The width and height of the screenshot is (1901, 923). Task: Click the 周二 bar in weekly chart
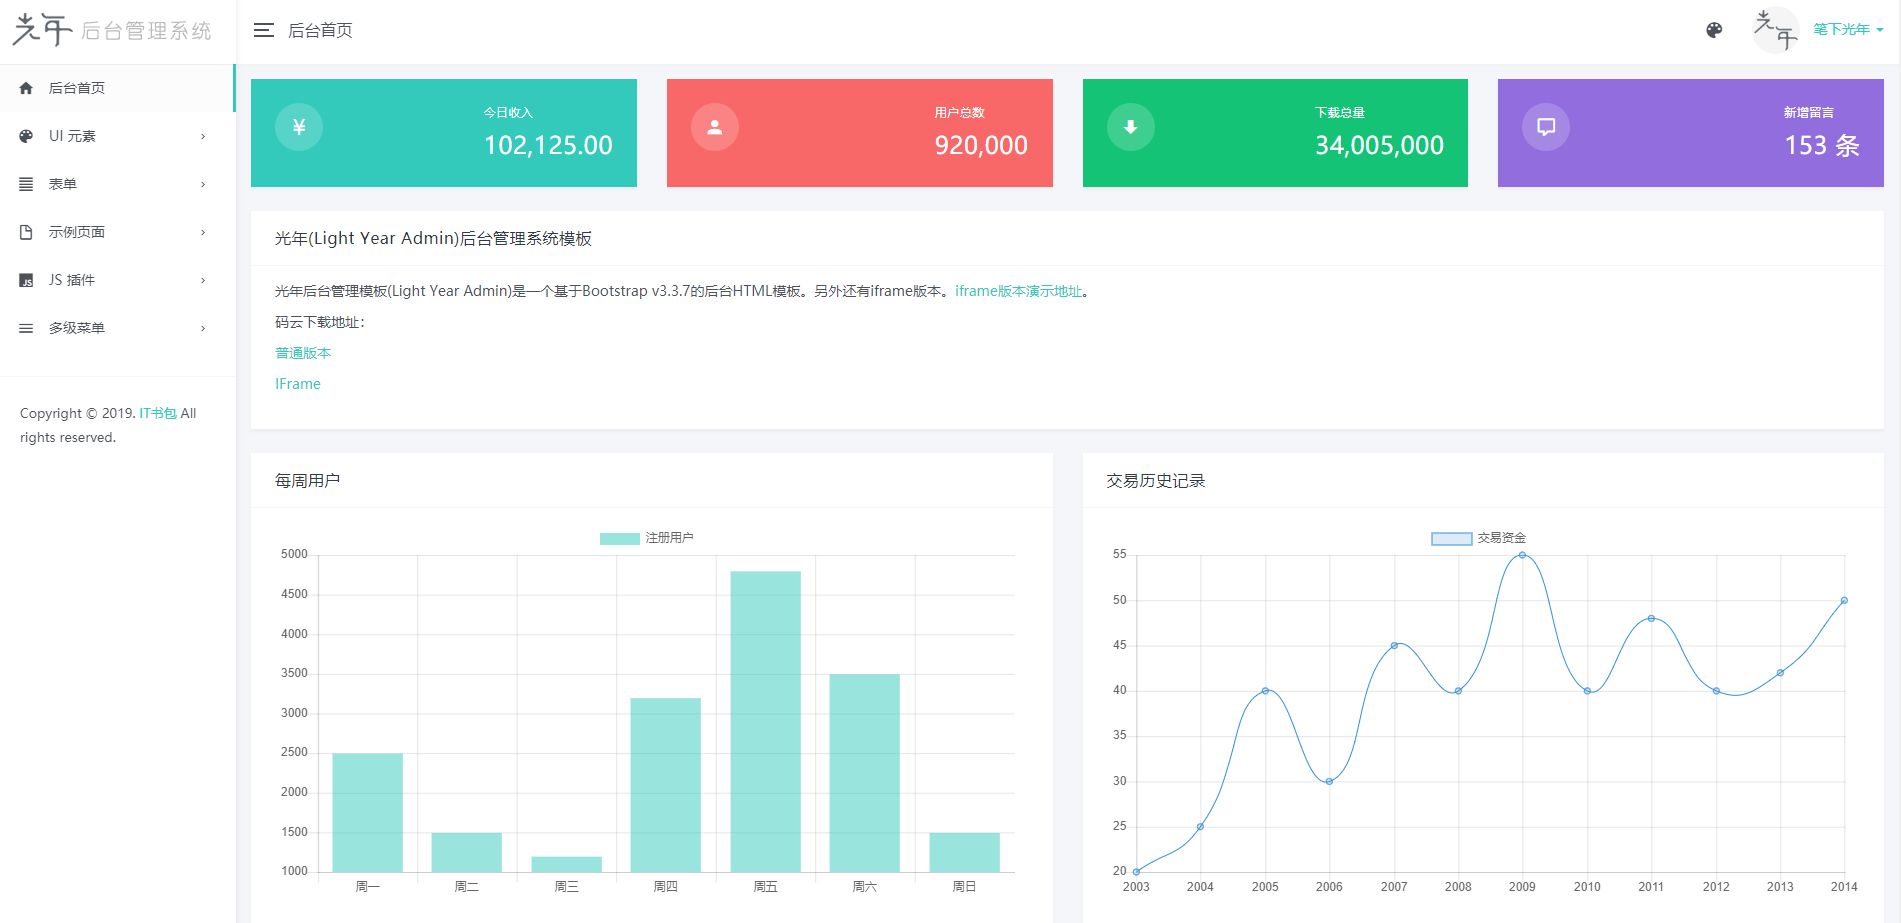(x=466, y=852)
